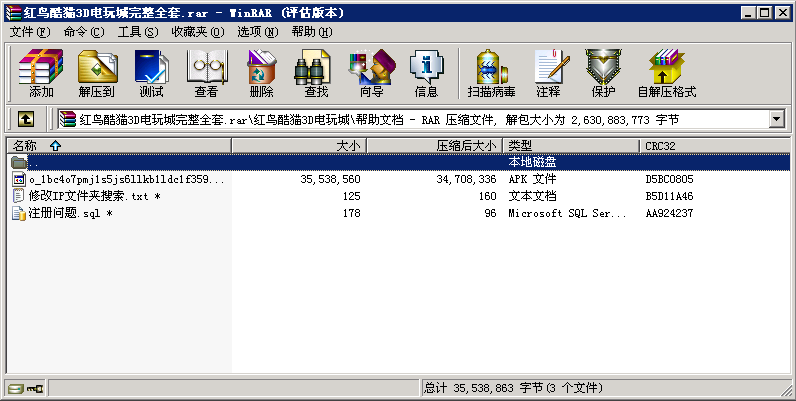796x401 pixels.
Task: Click the 解压到 (Extract To) icon
Action: [96, 73]
